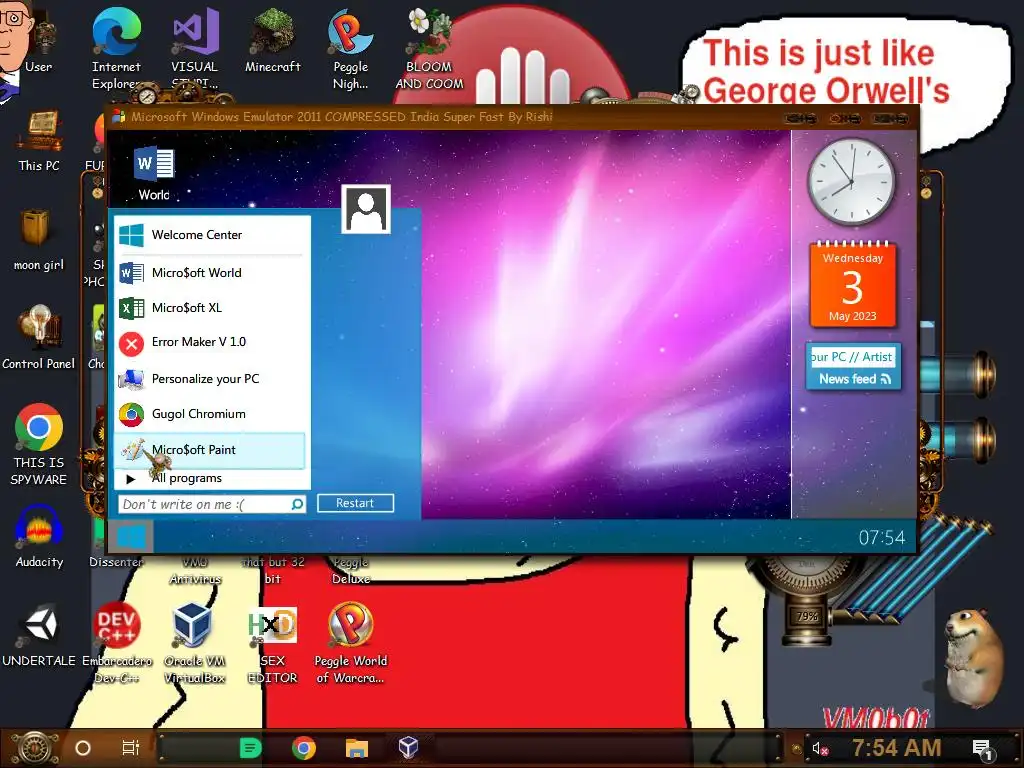This screenshot has height=768, width=1024.
Task: Open the World desktop icon in the emulator
Action: tap(154, 173)
